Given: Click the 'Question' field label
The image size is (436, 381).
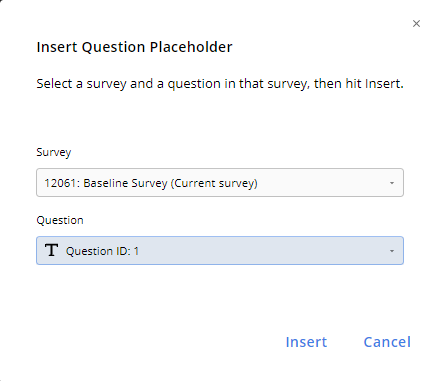Looking at the screenshot, I should point(60,220).
